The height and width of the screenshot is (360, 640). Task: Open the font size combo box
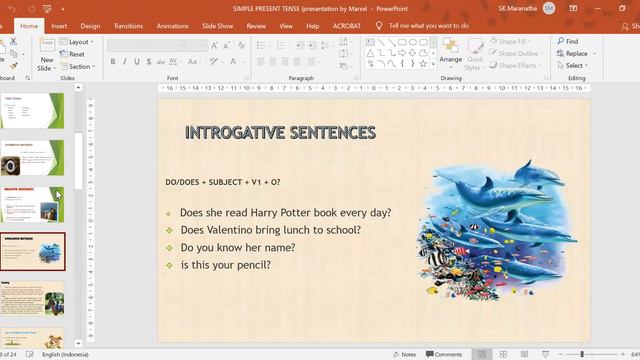pos(196,46)
